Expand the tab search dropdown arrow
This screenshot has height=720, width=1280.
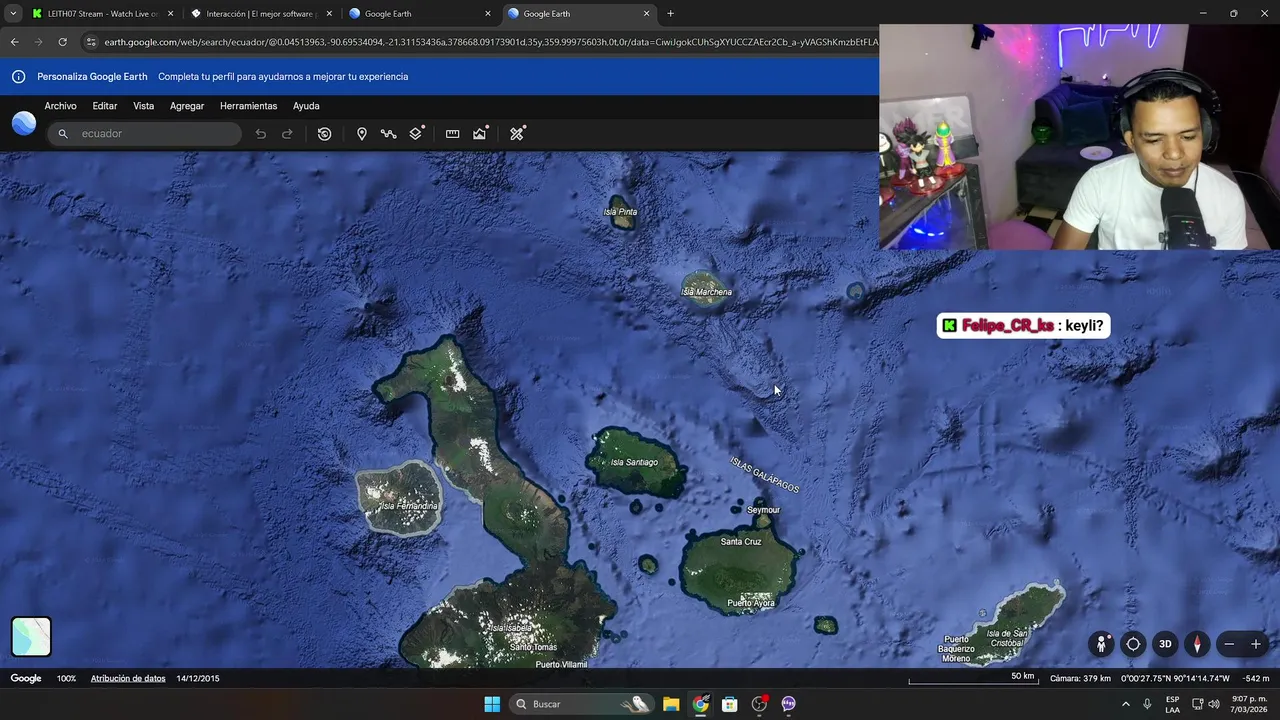12,14
